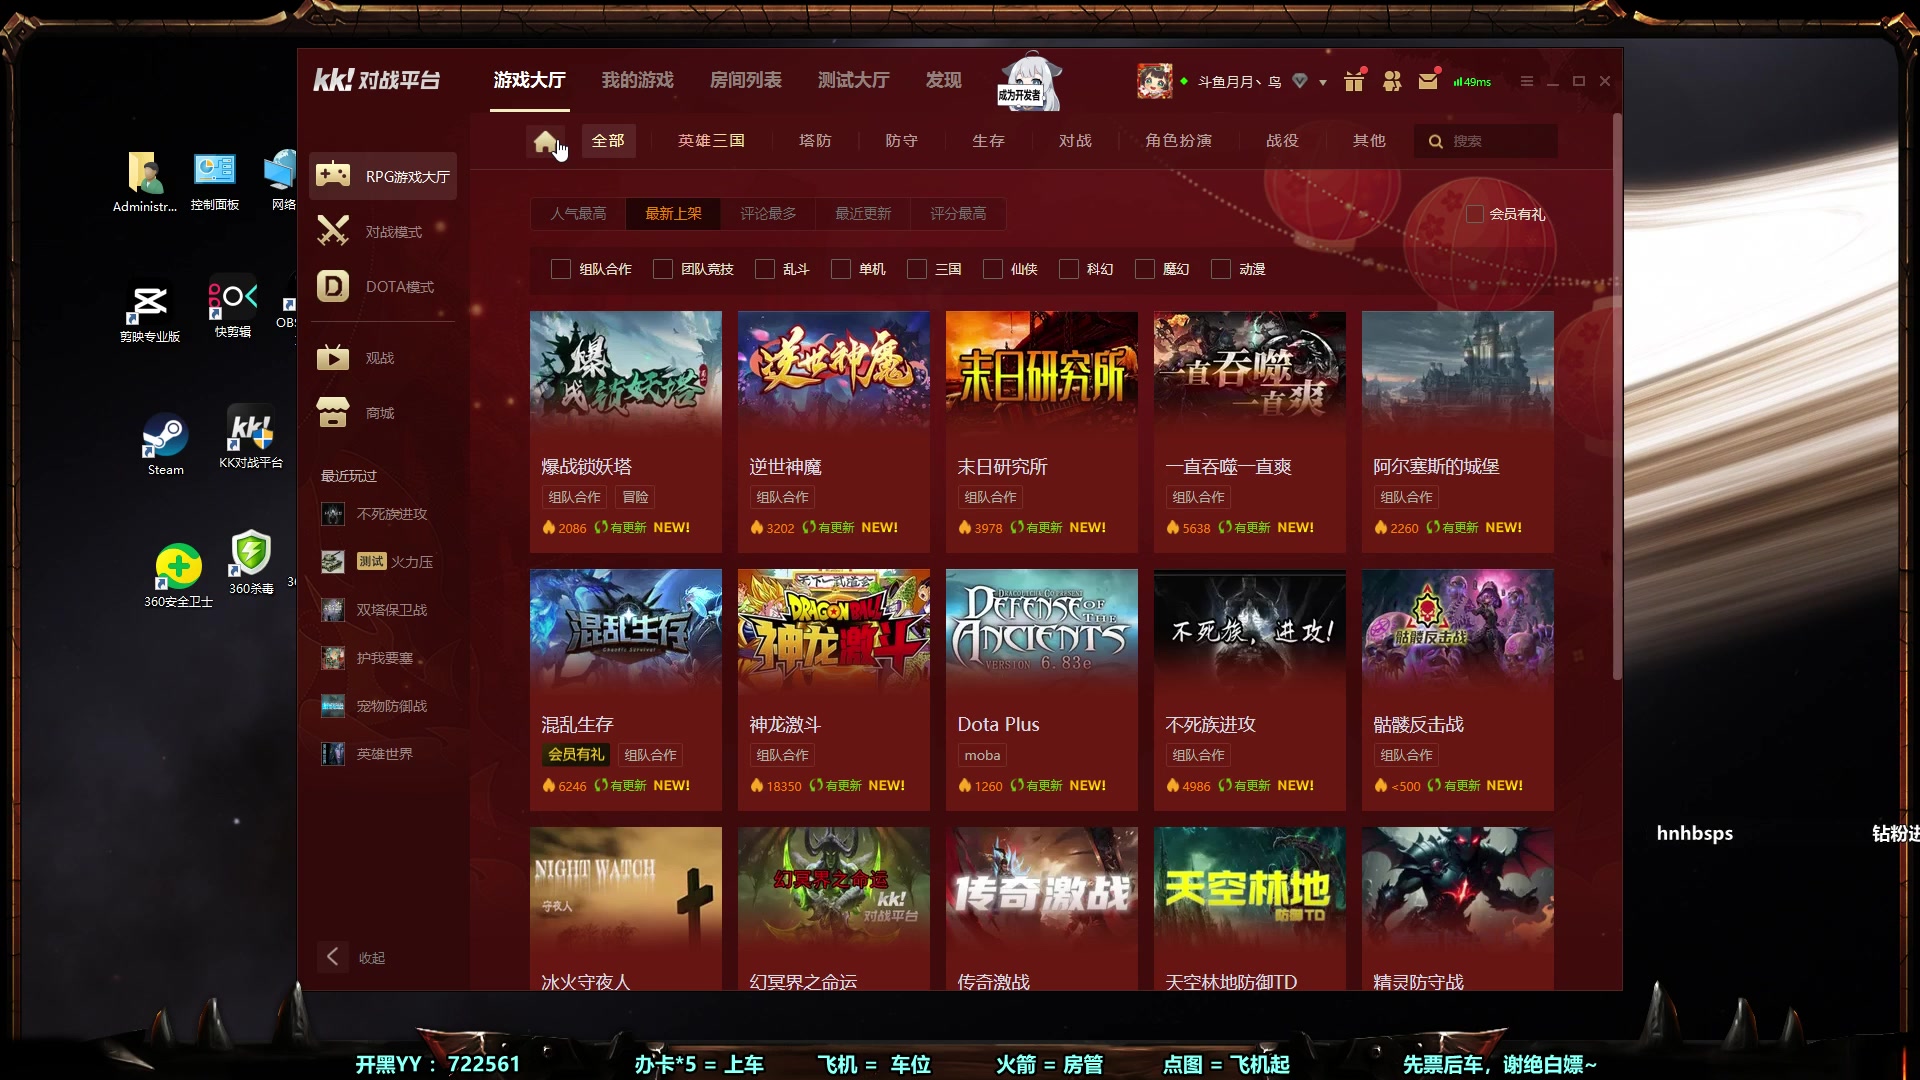Enable the 会员有礼 checkbox
Image resolution: width=1920 pixels, height=1080 pixels.
(1474, 213)
